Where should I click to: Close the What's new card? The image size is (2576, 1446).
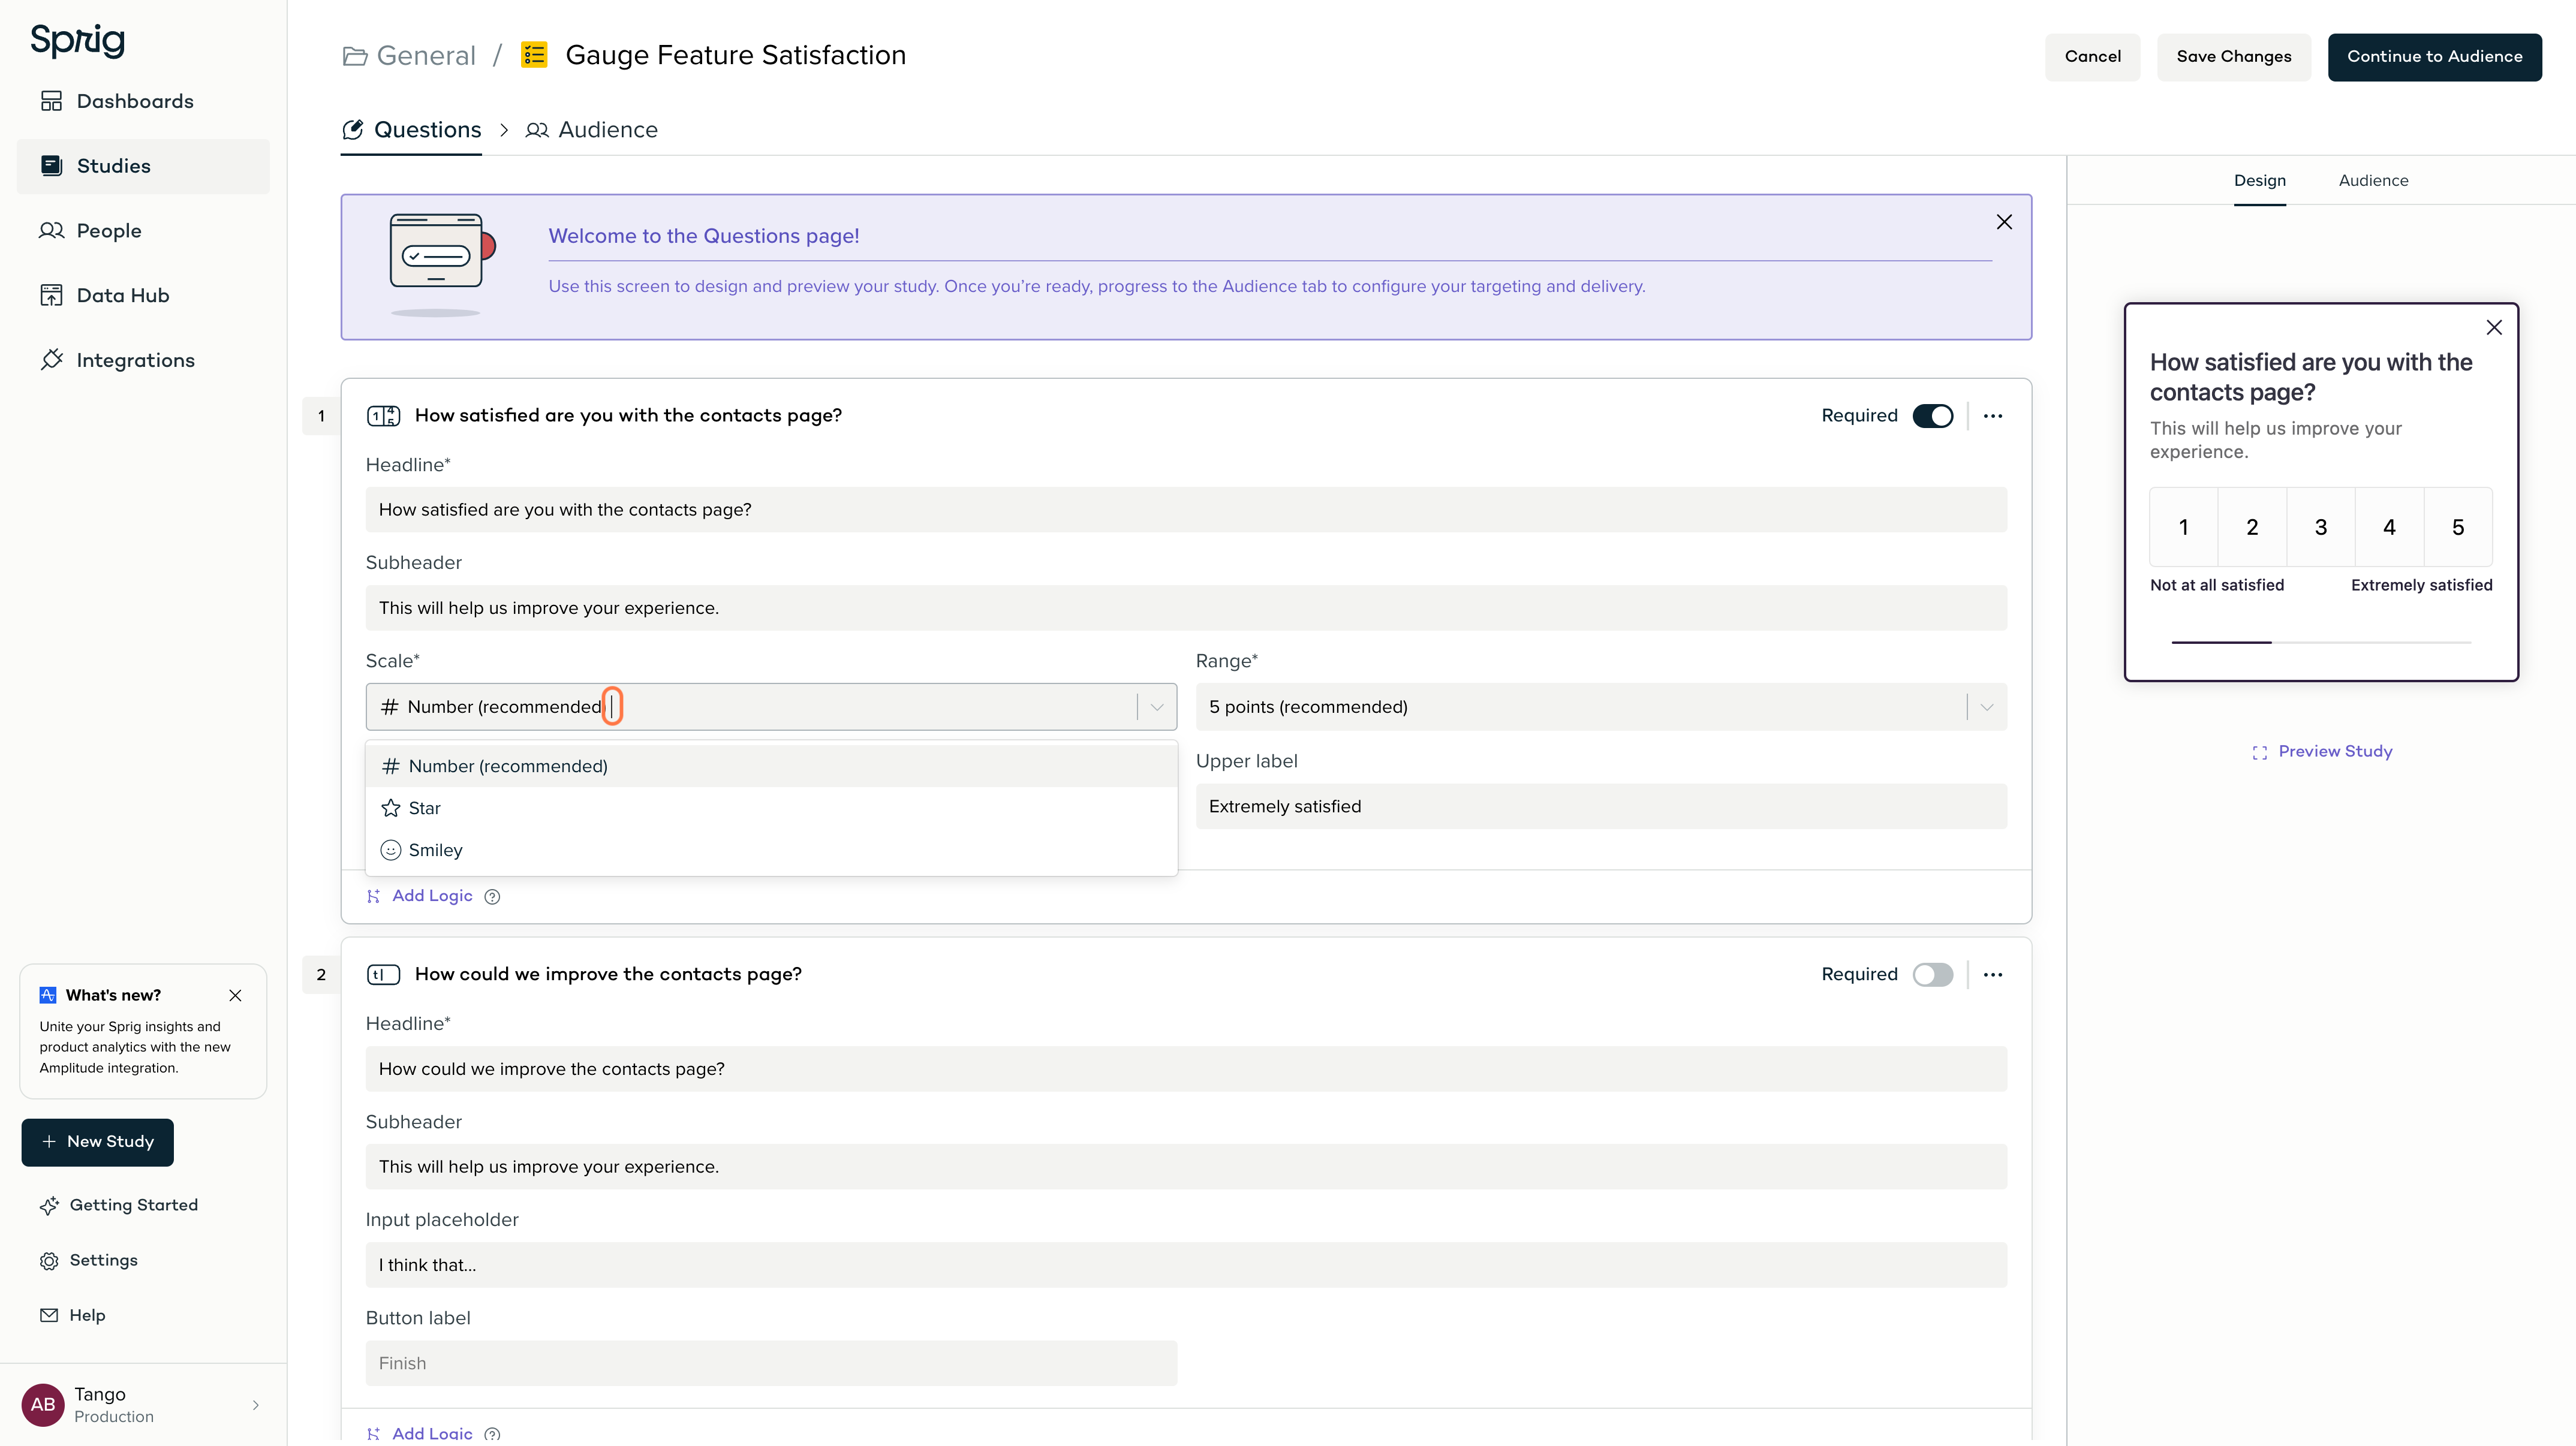click(x=235, y=995)
